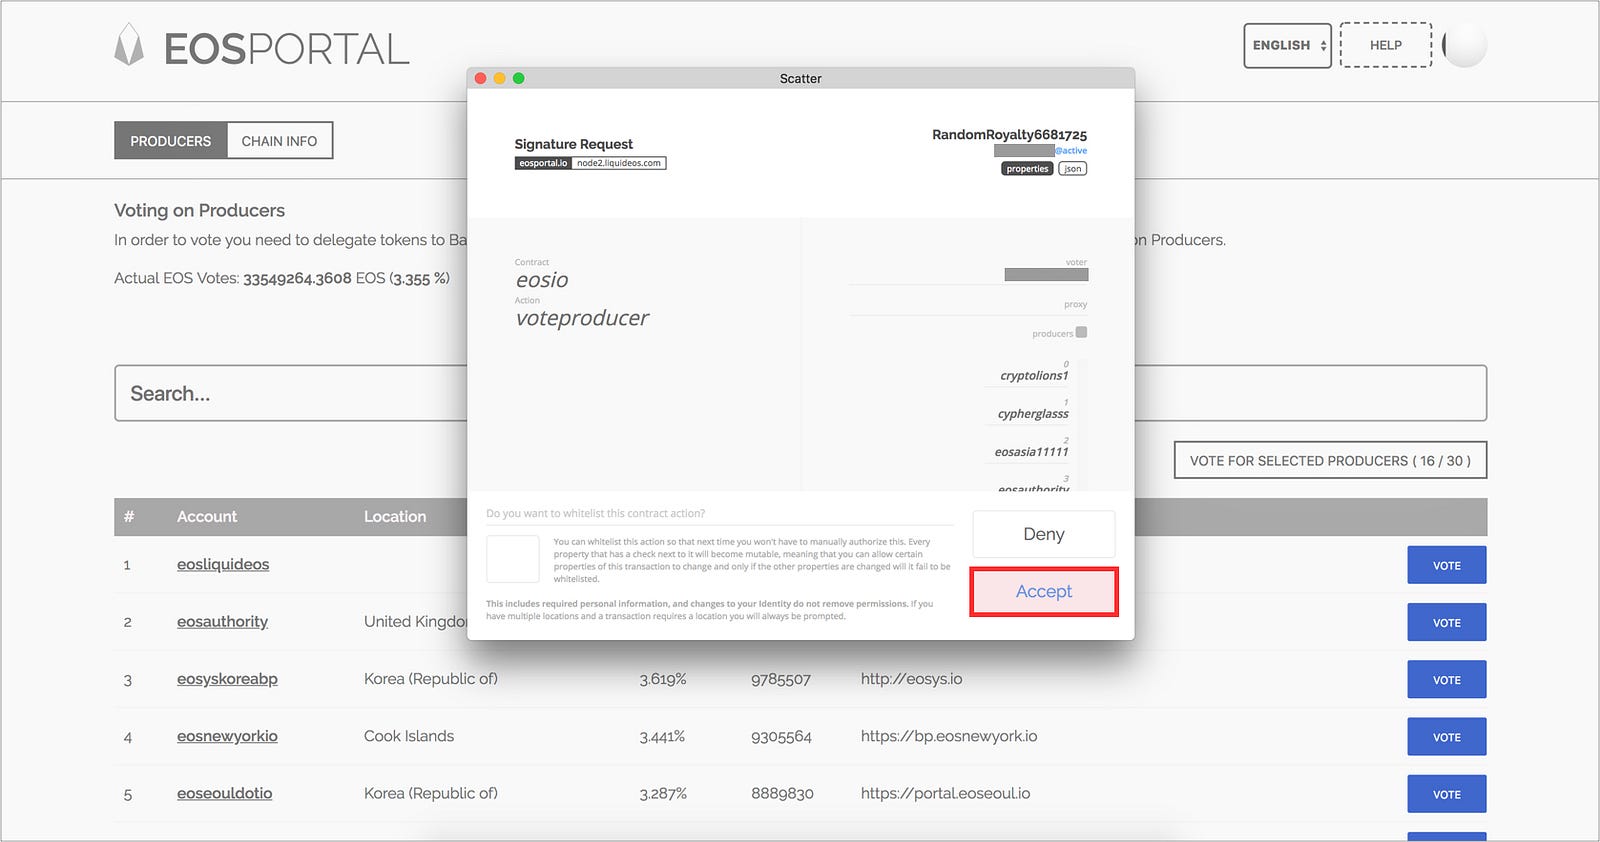The image size is (1600, 842).
Task: Switch to the PRODUCERS tab
Action: (171, 141)
